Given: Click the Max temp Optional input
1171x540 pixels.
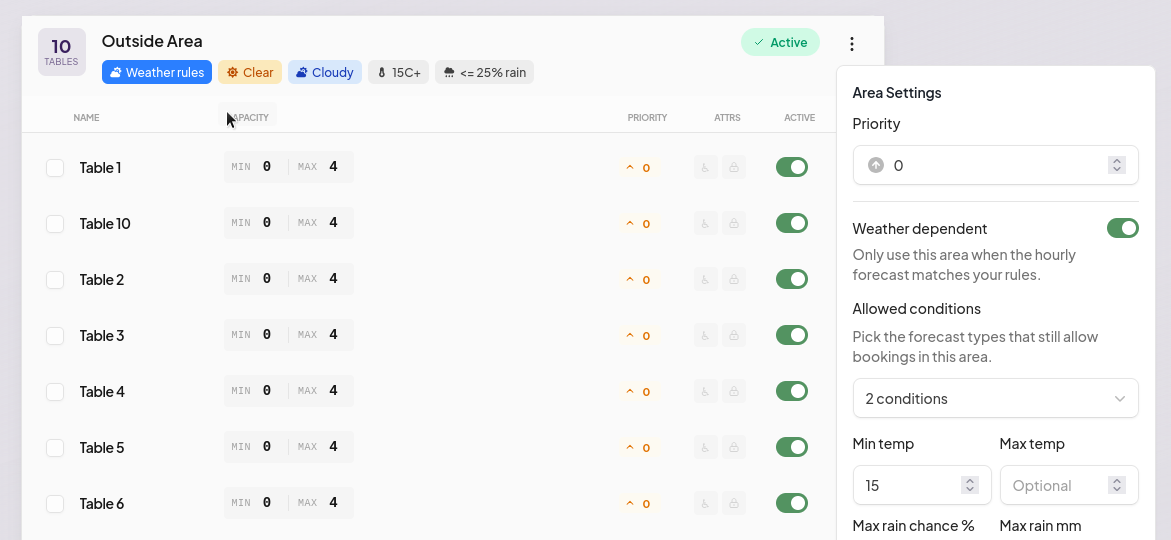Looking at the screenshot, I should 1069,485.
